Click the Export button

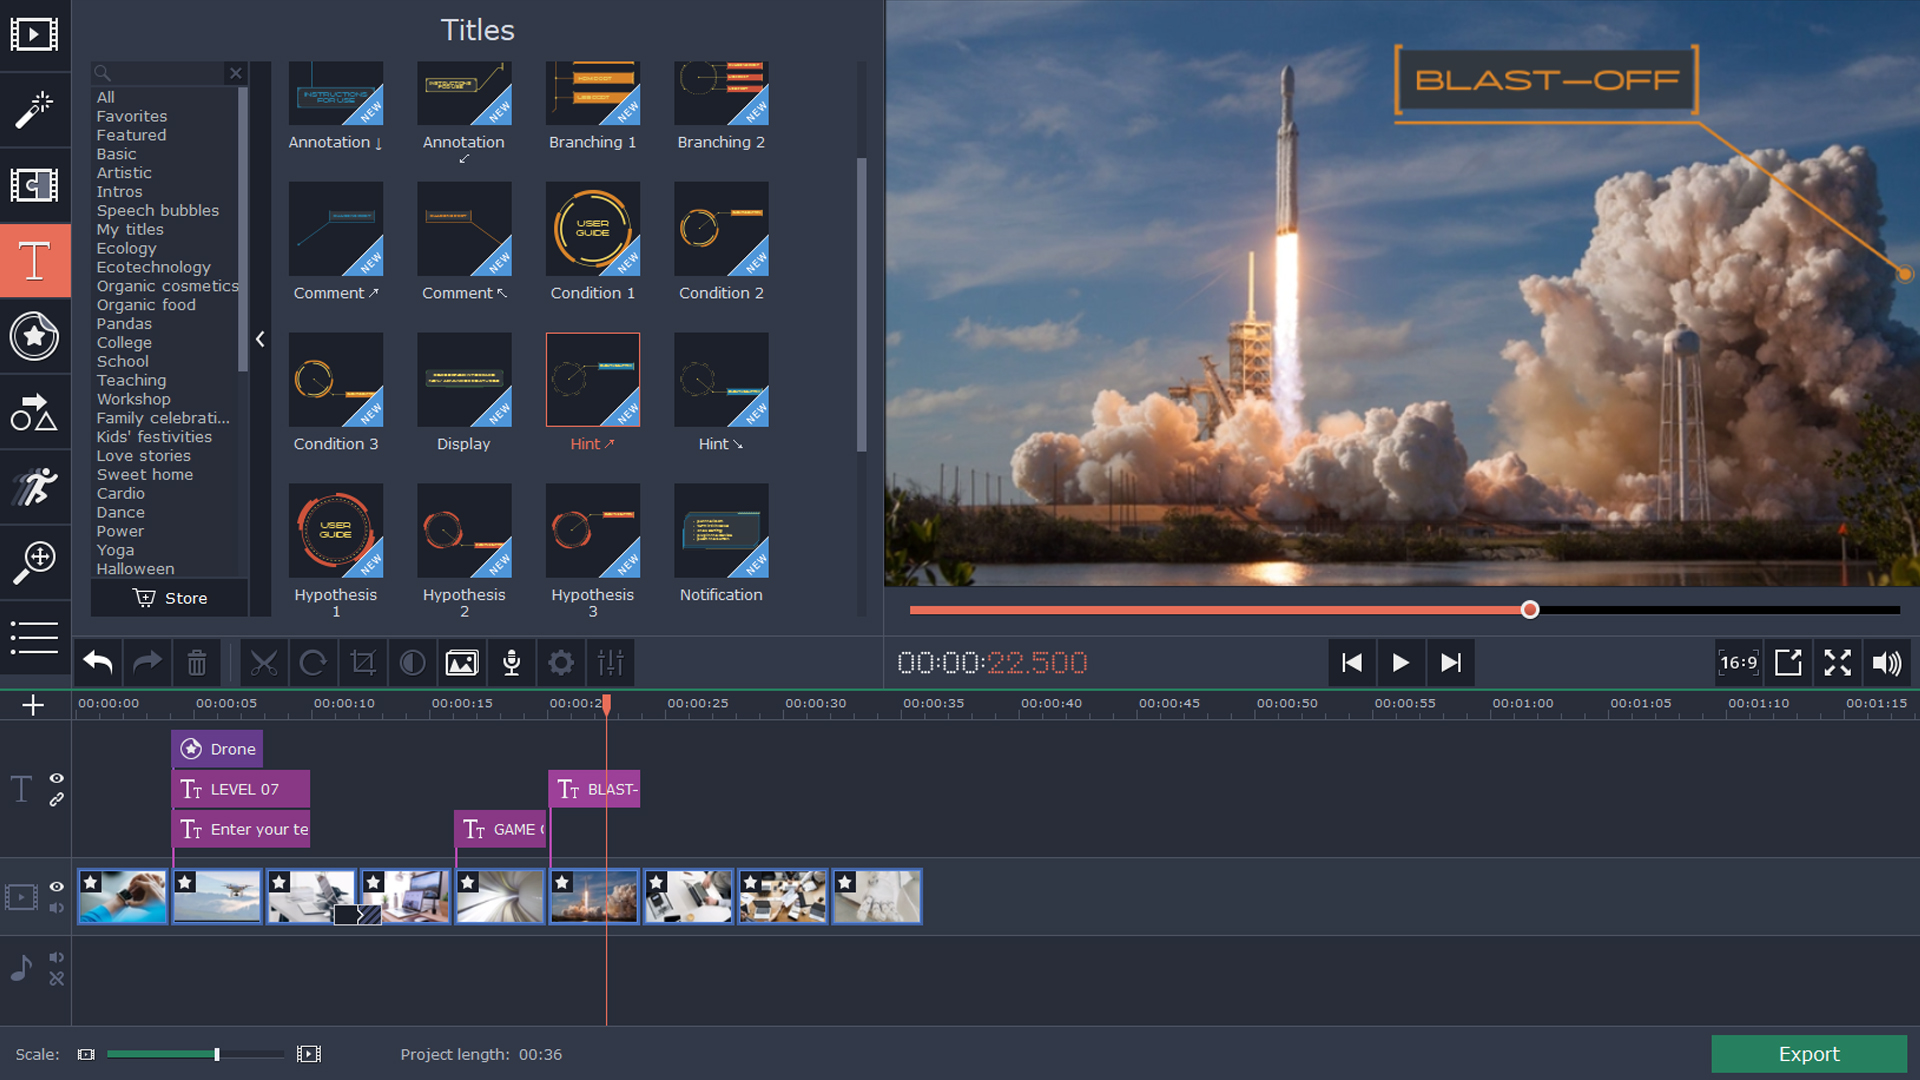point(1807,1054)
